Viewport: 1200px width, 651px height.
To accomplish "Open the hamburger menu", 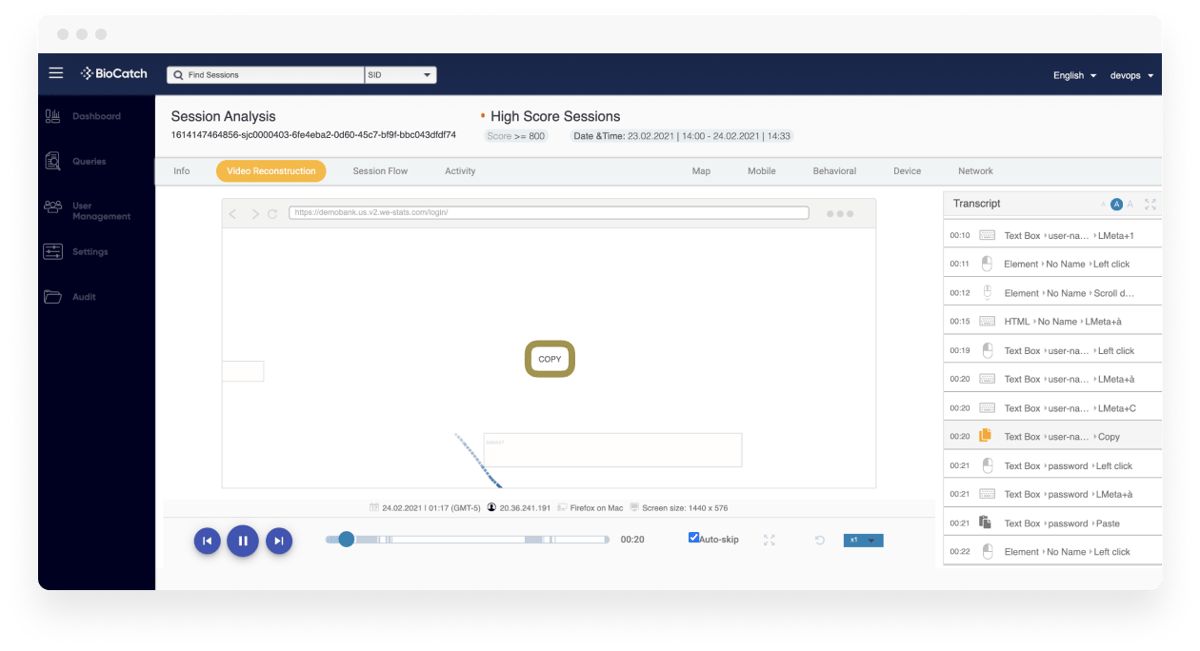I will click(56, 73).
